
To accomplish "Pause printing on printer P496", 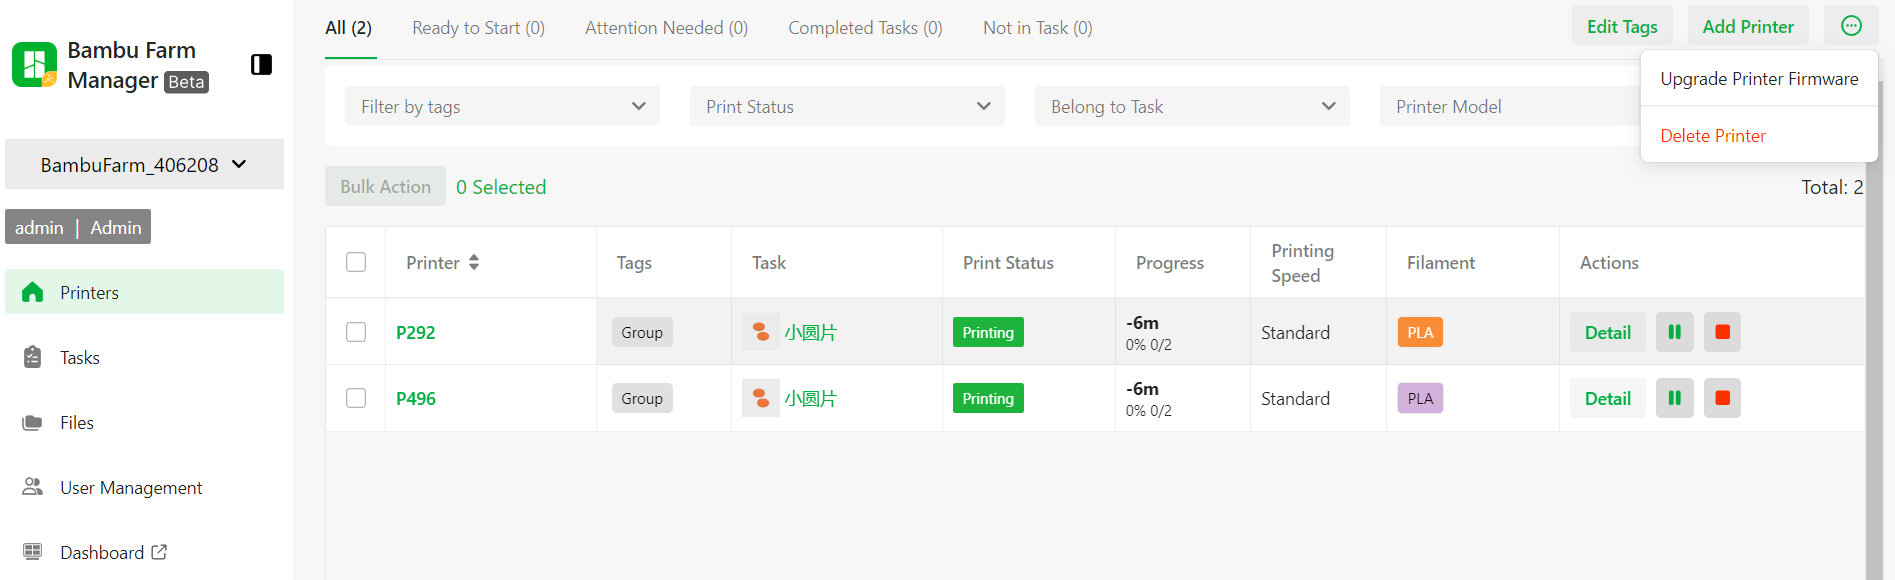I will click(x=1674, y=398).
